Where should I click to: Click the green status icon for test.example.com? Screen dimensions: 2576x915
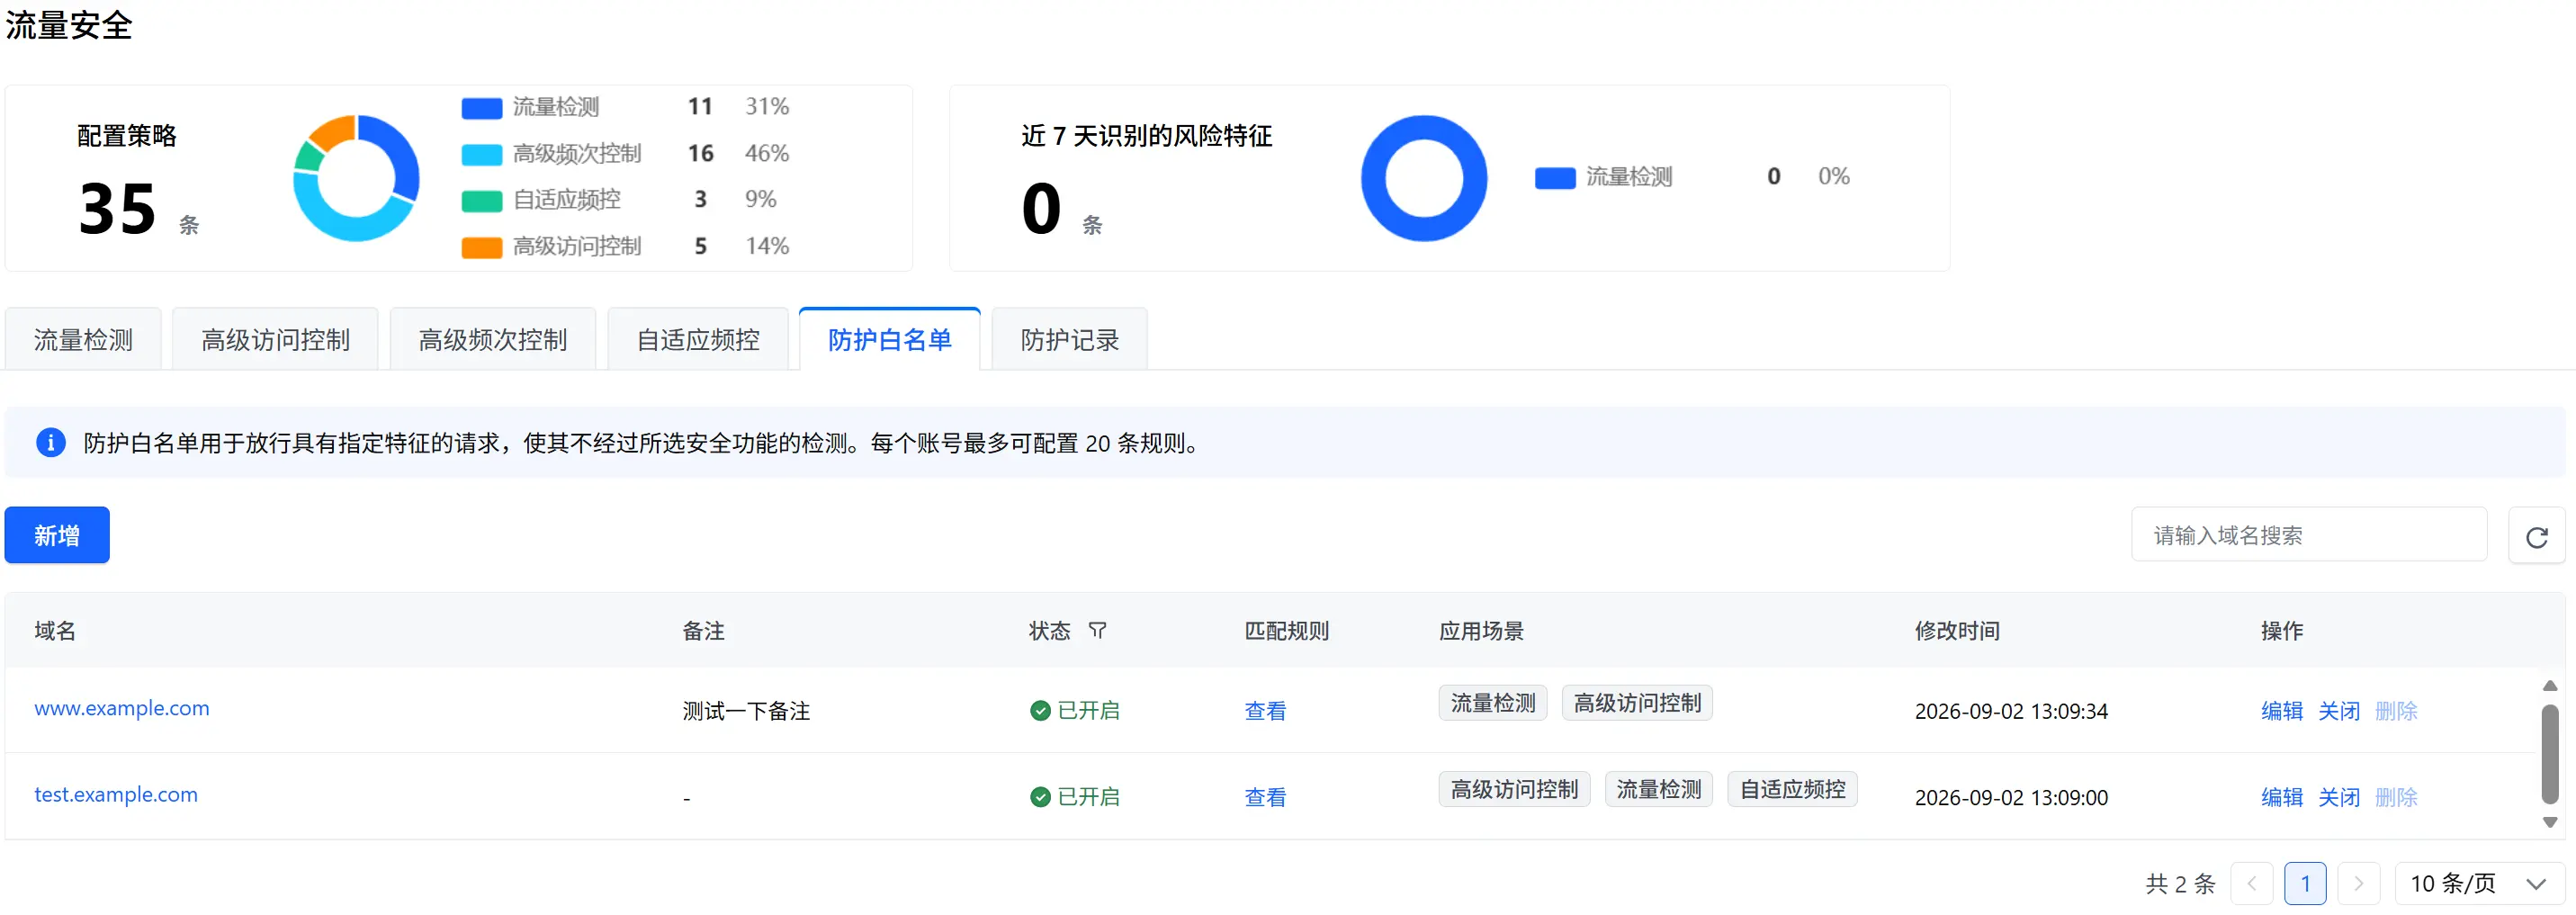pos(1040,796)
